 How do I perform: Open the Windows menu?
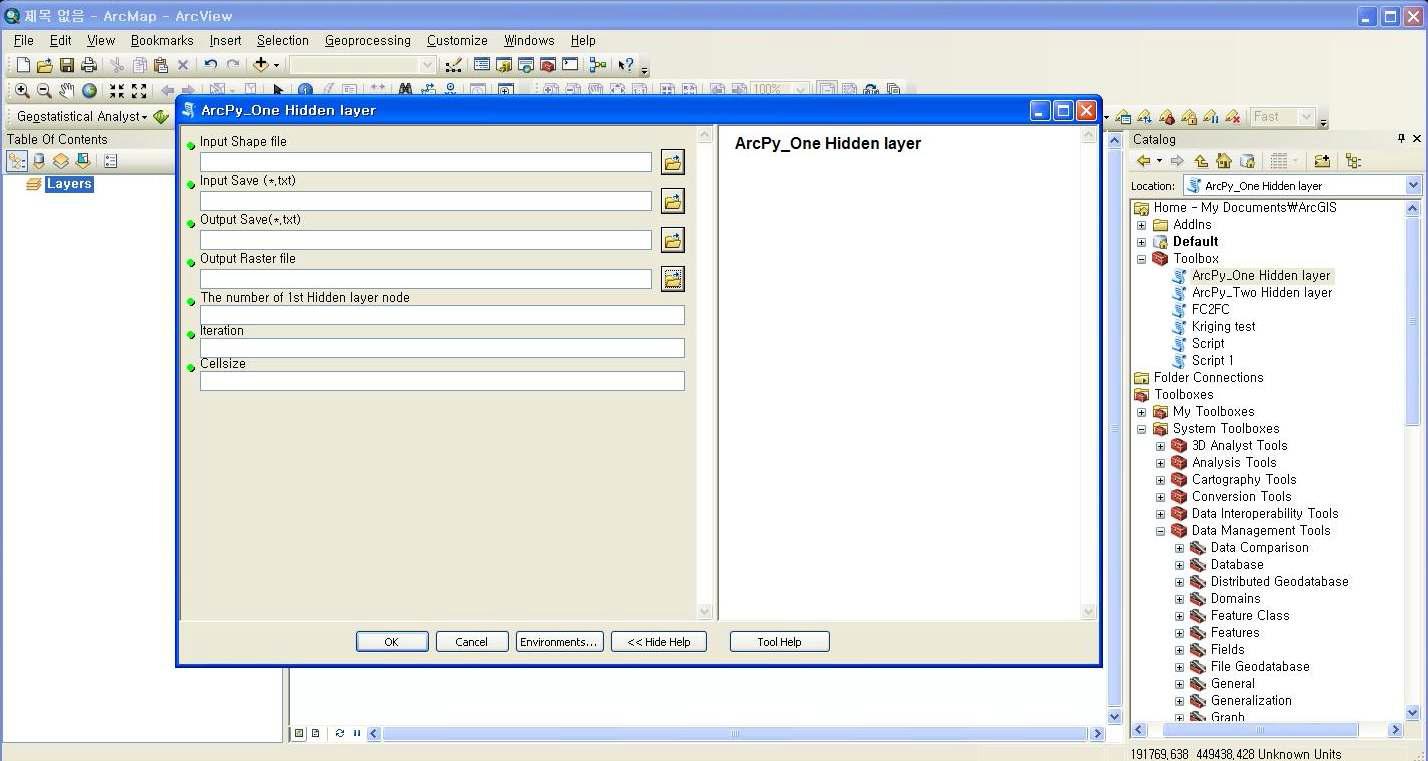[529, 41]
